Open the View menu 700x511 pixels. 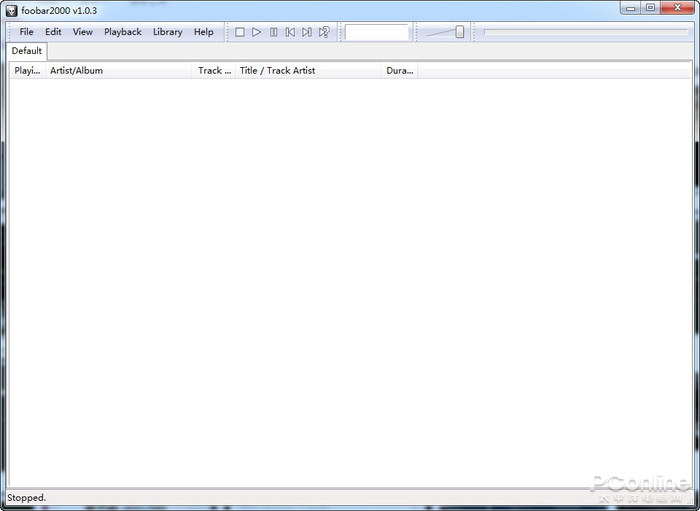83,32
